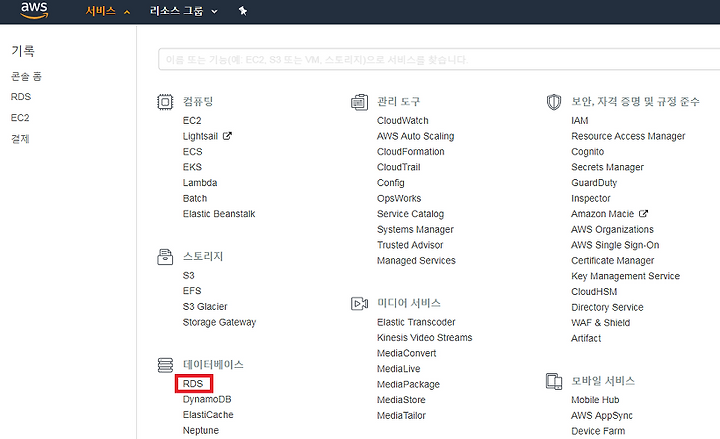Screen dimensions: 720x439
Task: Open RDS from the history list
Action: click(x=21, y=97)
